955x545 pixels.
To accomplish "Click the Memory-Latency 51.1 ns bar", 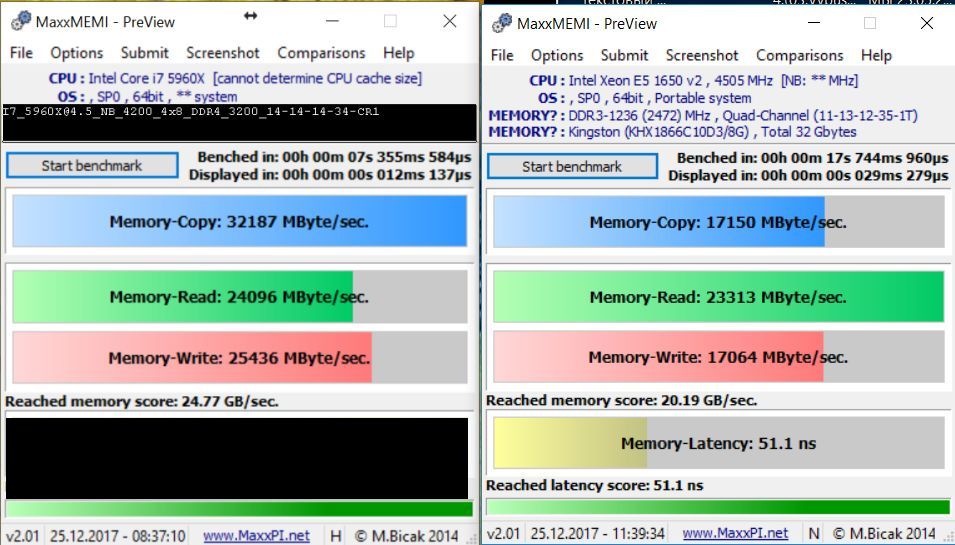I will (x=719, y=443).
